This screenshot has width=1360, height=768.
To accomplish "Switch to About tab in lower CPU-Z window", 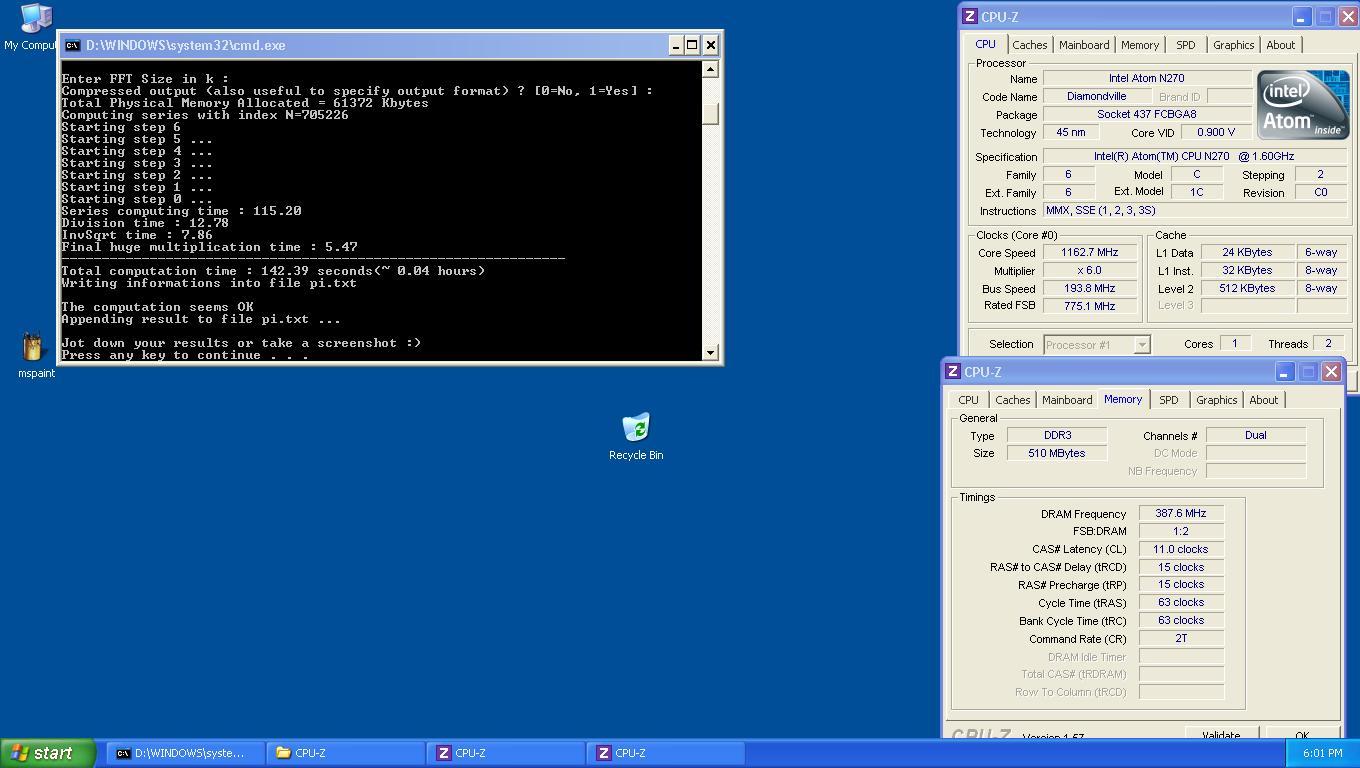I will point(1263,400).
